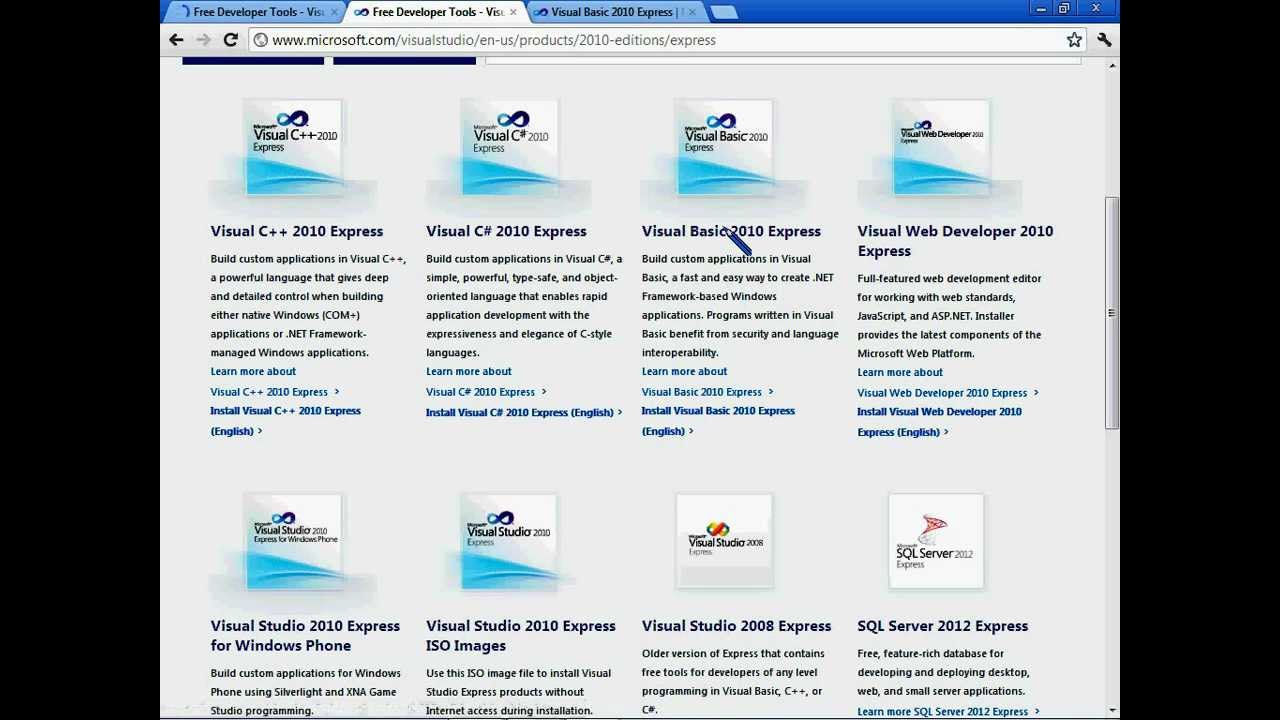This screenshot has height=720, width=1280.
Task: Reload the page with the refresh icon
Action: pos(230,40)
